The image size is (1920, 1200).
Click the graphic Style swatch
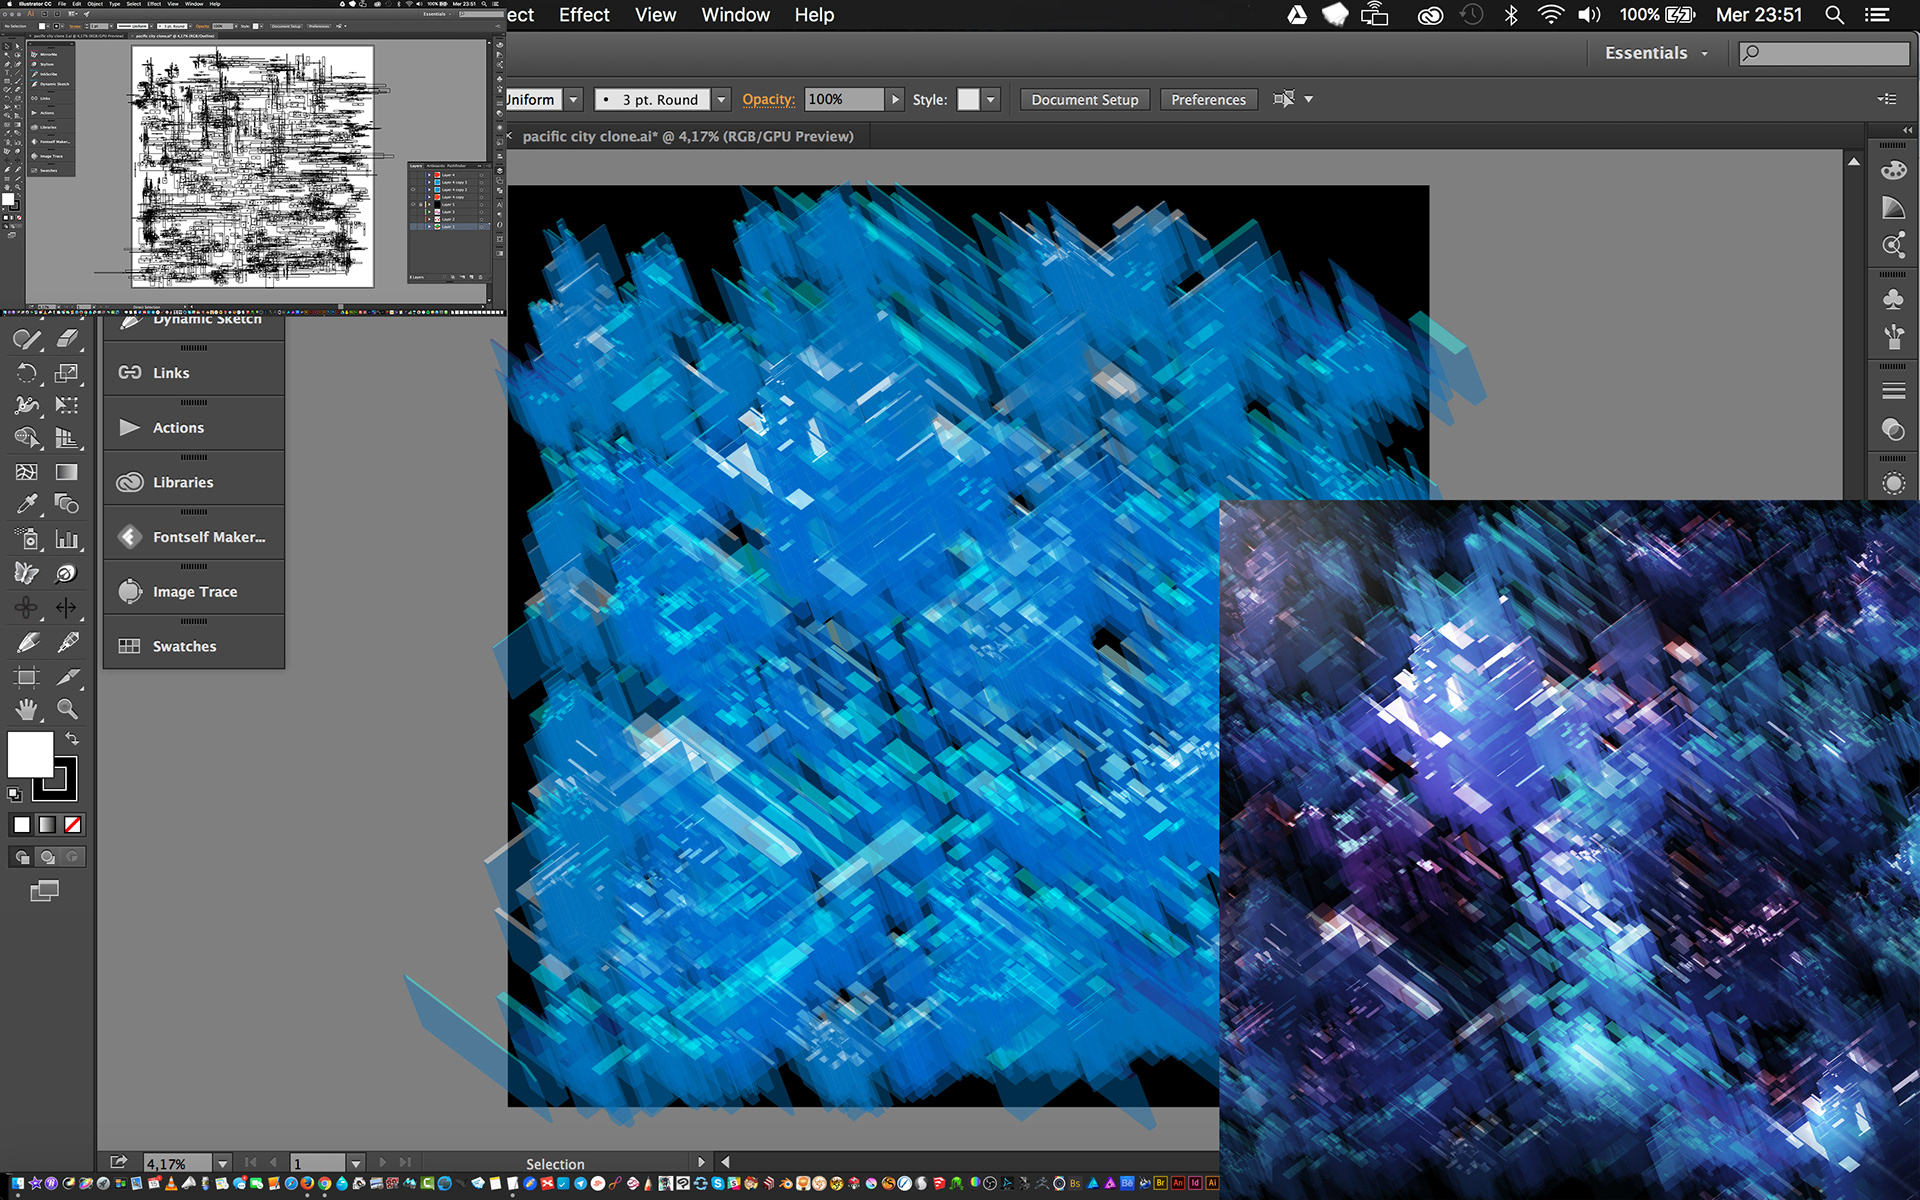click(968, 99)
